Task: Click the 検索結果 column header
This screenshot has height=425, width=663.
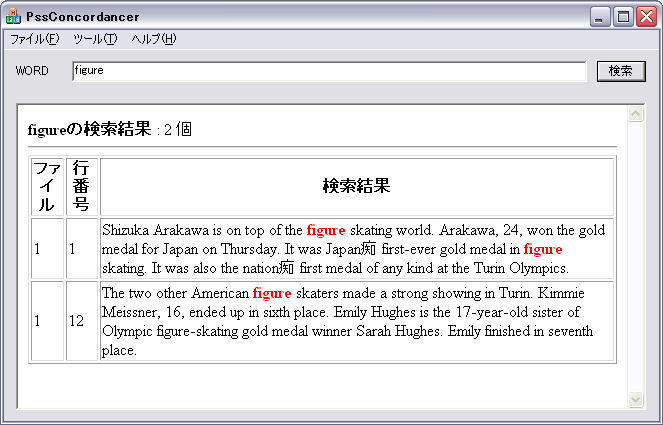Action: tap(356, 186)
